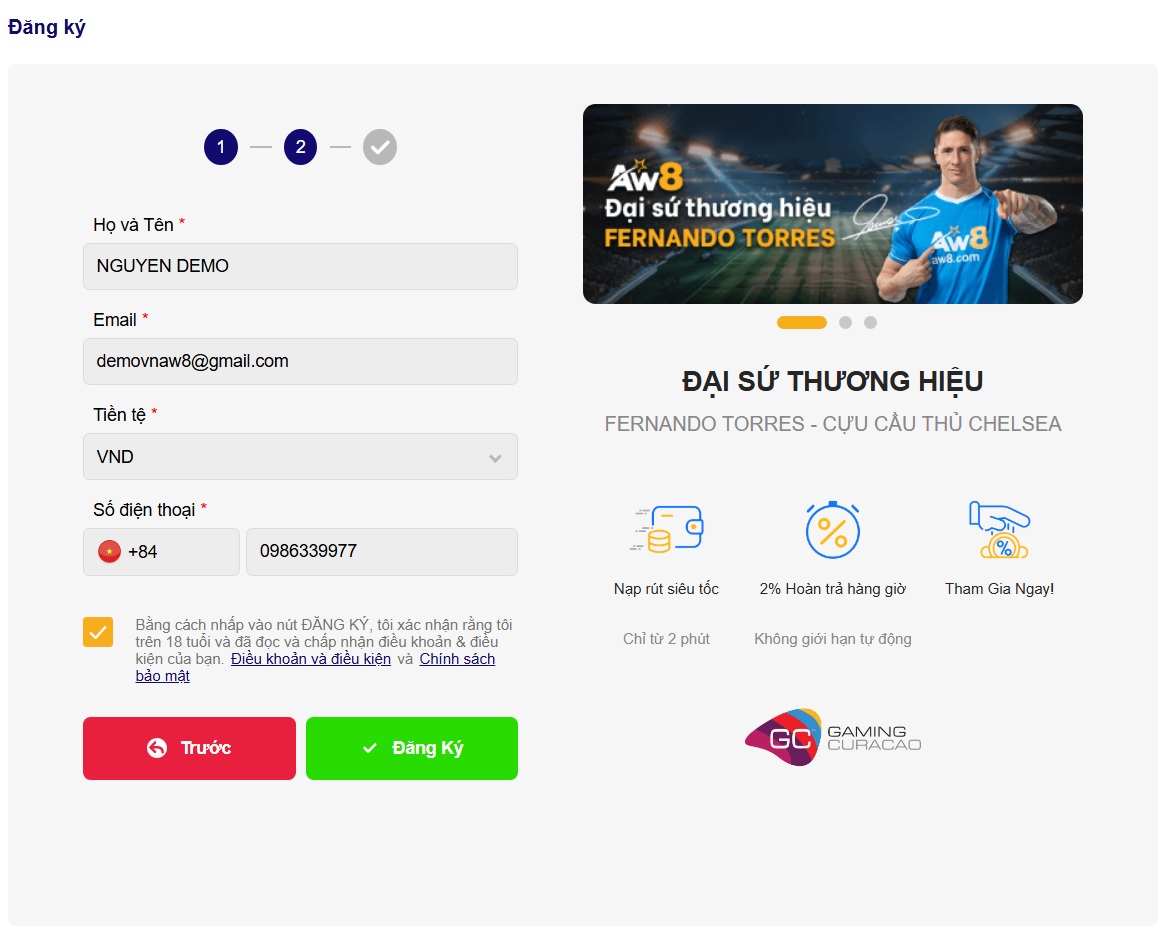Open the +84 country code selector
Viewport: 1173px width, 933px height.
coord(161,552)
